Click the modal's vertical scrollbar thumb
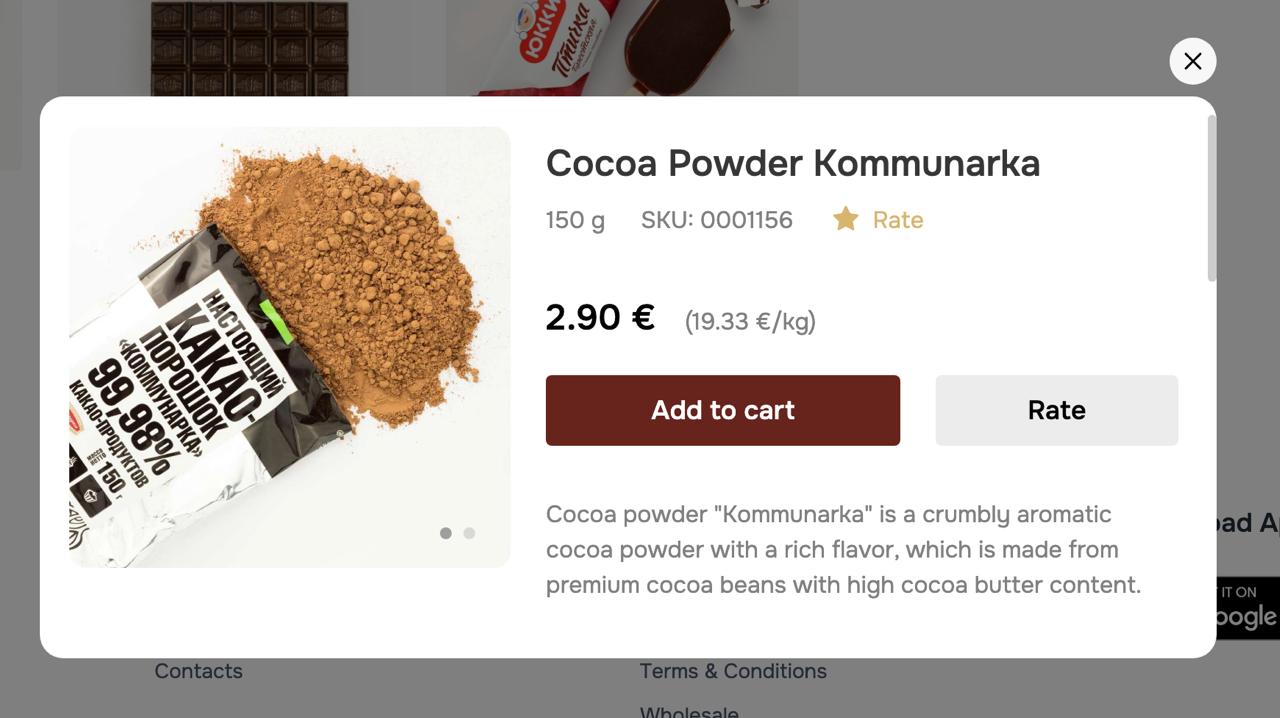Image resolution: width=1280 pixels, height=718 pixels. [x=1211, y=198]
